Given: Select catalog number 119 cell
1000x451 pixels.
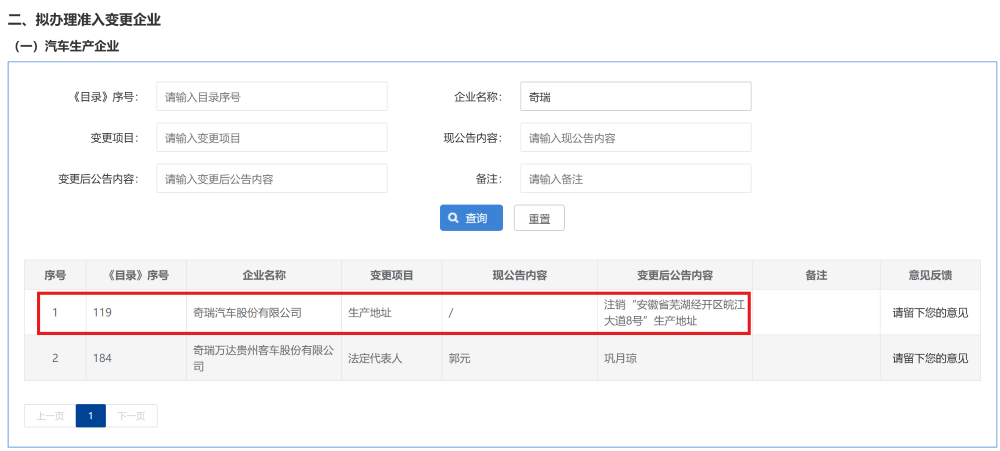Looking at the screenshot, I should pos(136,313).
